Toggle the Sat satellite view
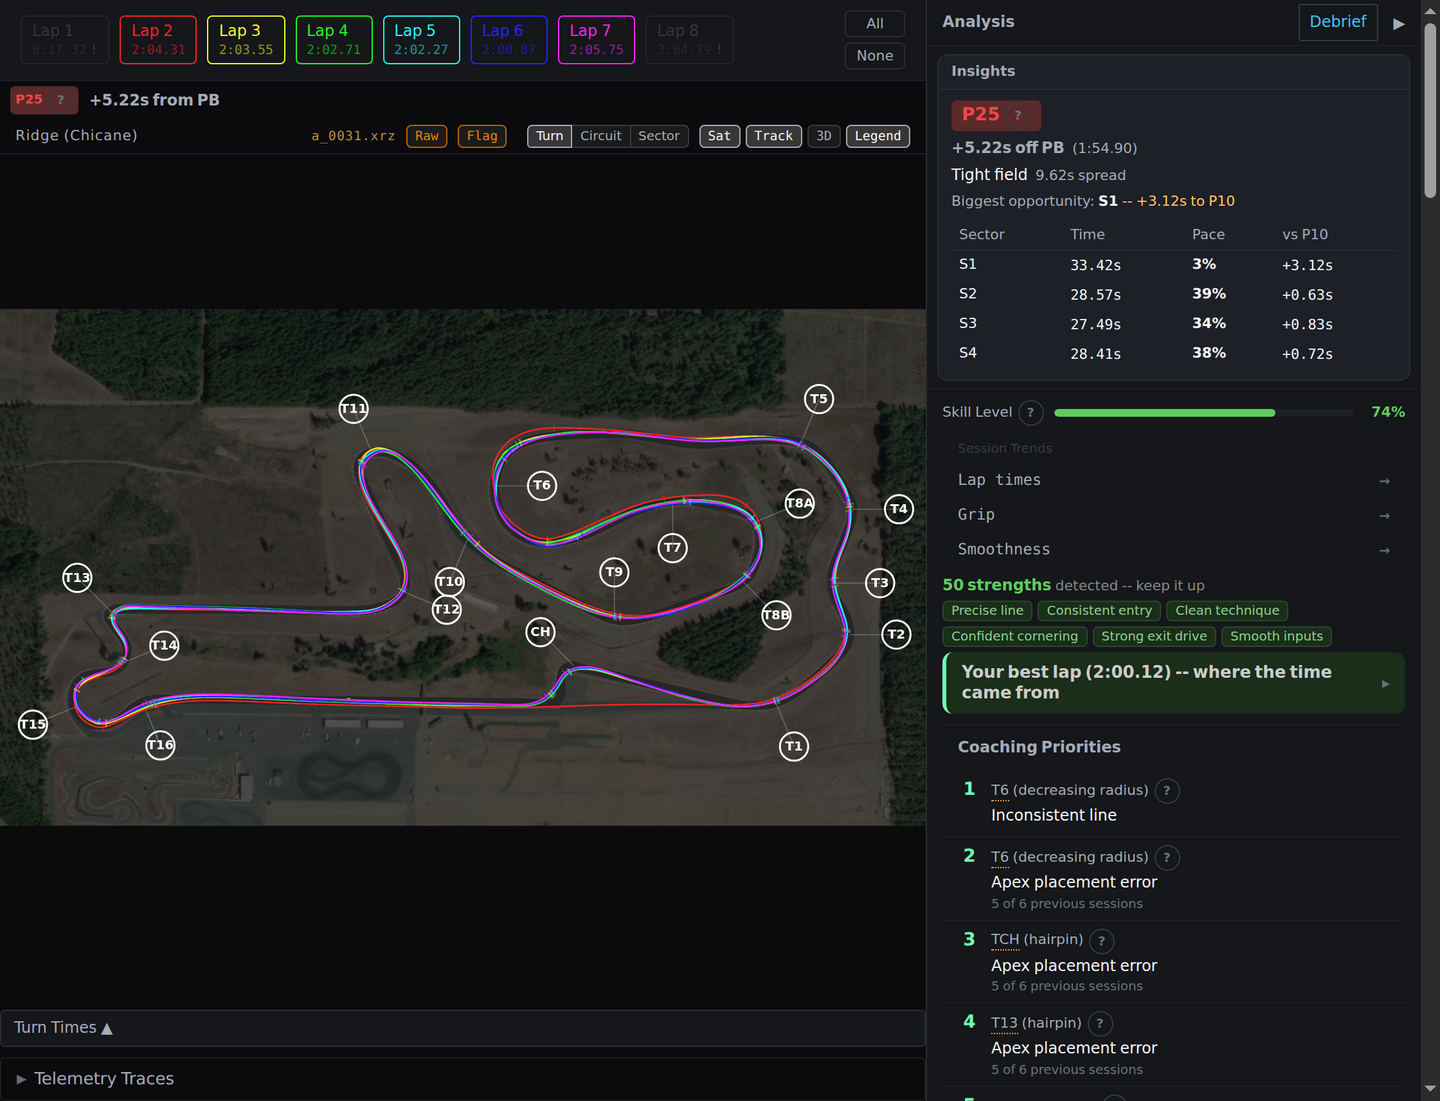This screenshot has height=1101, width=1440. [719, 136]
